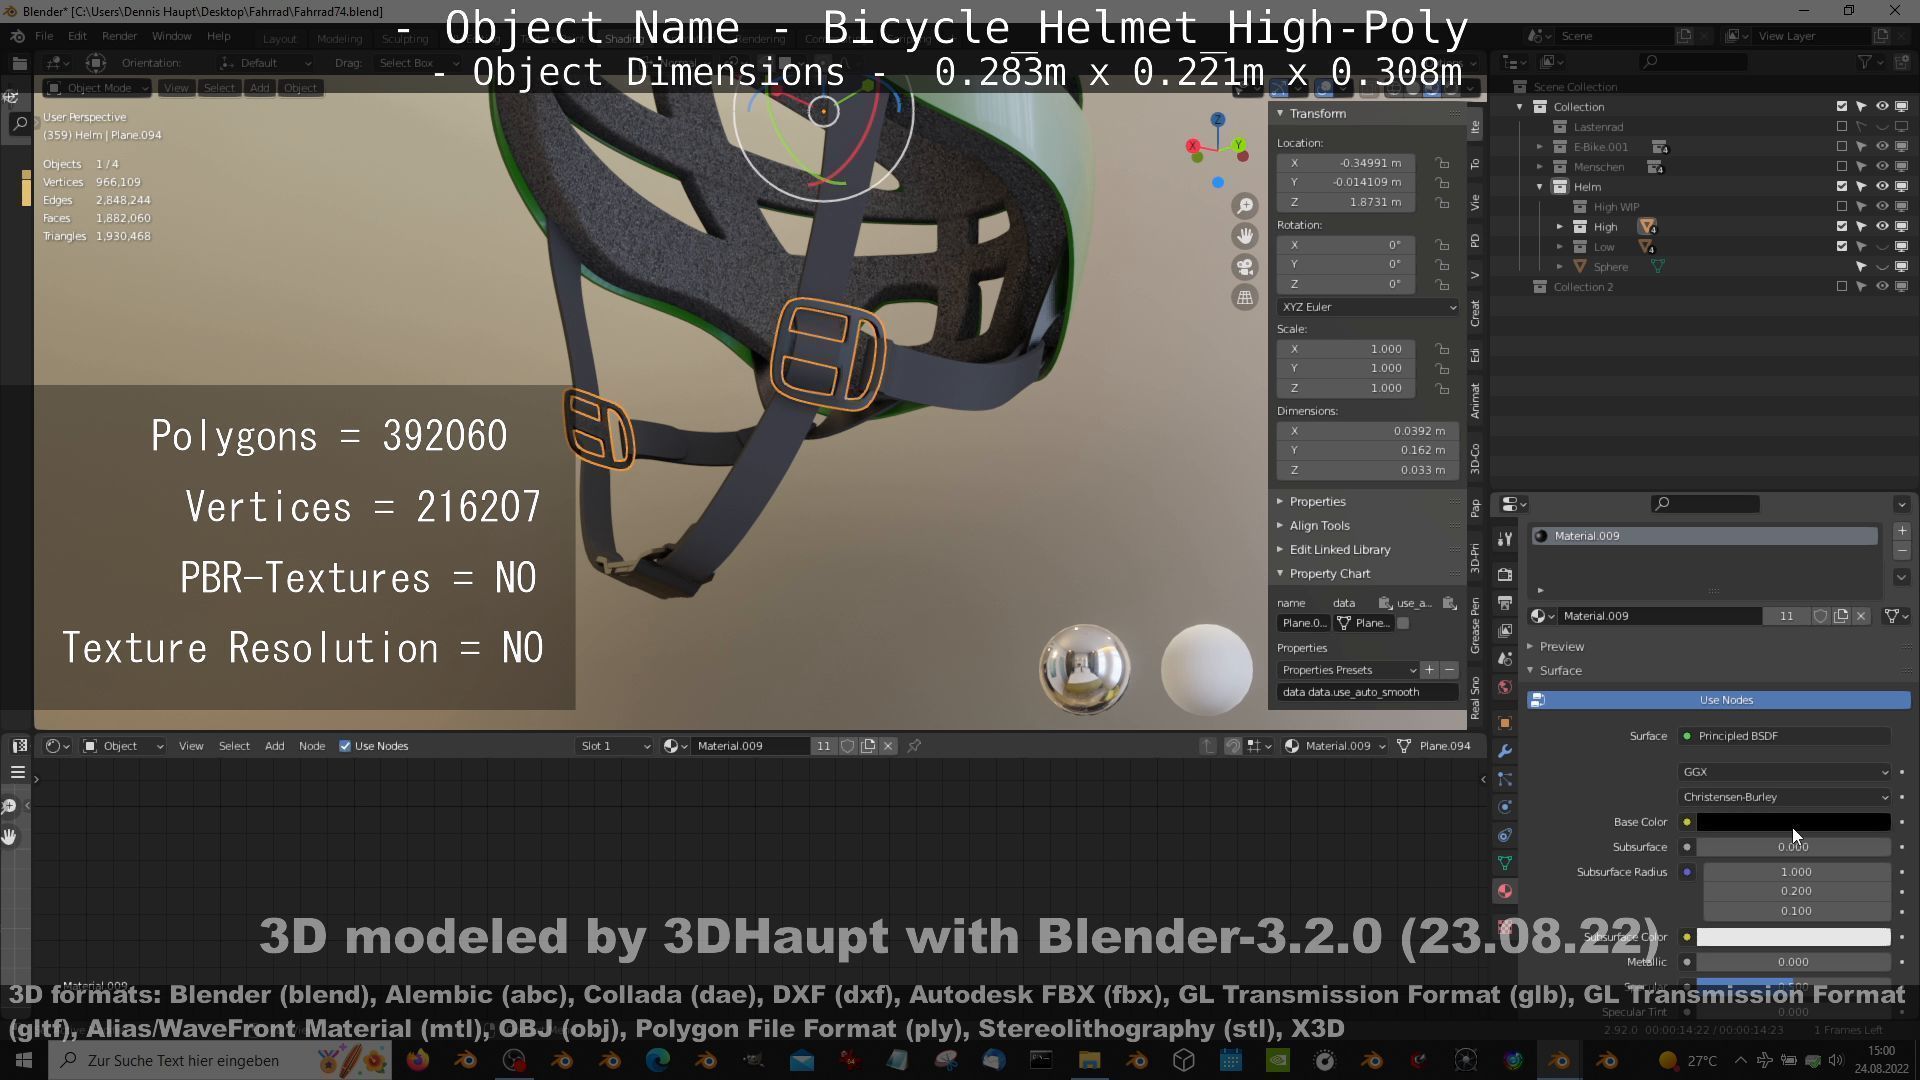Open the node editor Add menu
This screenshot has height=1080, width=1920.
tap(274, 746)
